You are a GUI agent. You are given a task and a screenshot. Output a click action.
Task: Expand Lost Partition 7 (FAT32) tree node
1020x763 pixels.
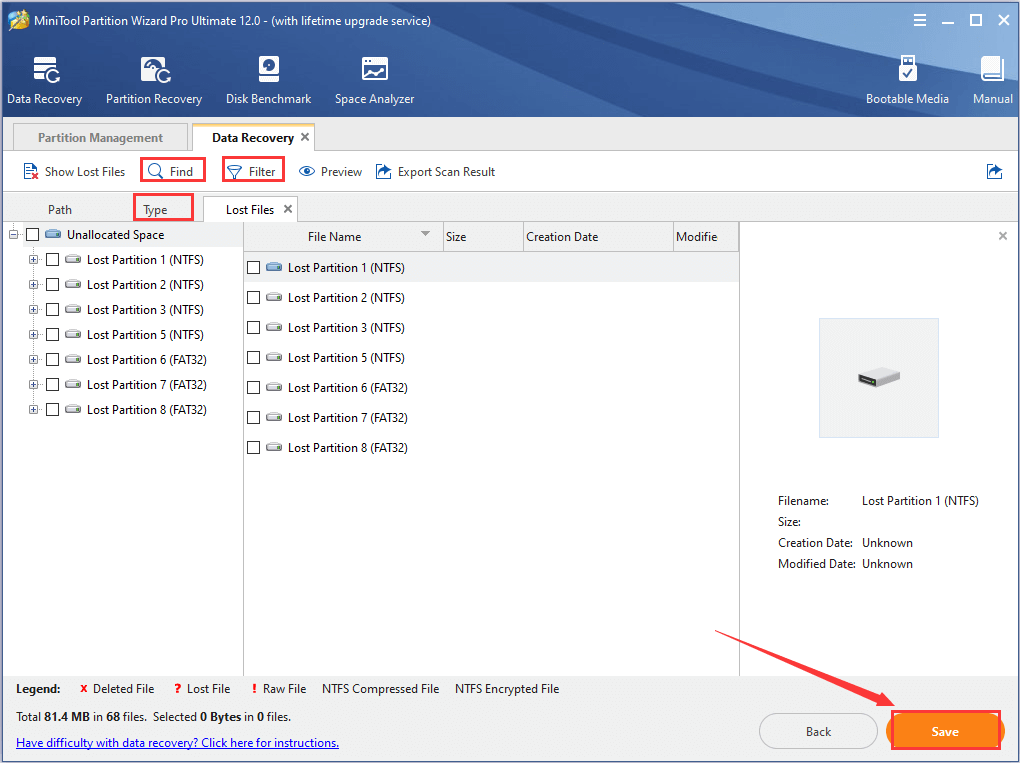[x=33, y=384]
